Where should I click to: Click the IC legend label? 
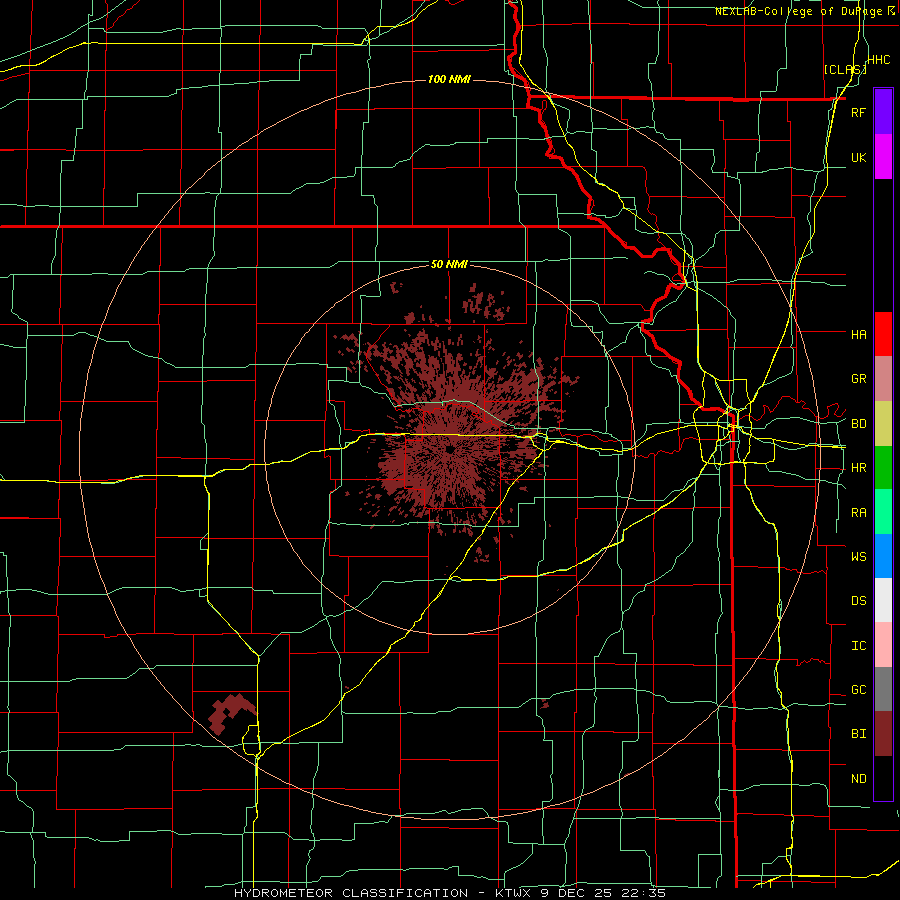coord(858,646)
